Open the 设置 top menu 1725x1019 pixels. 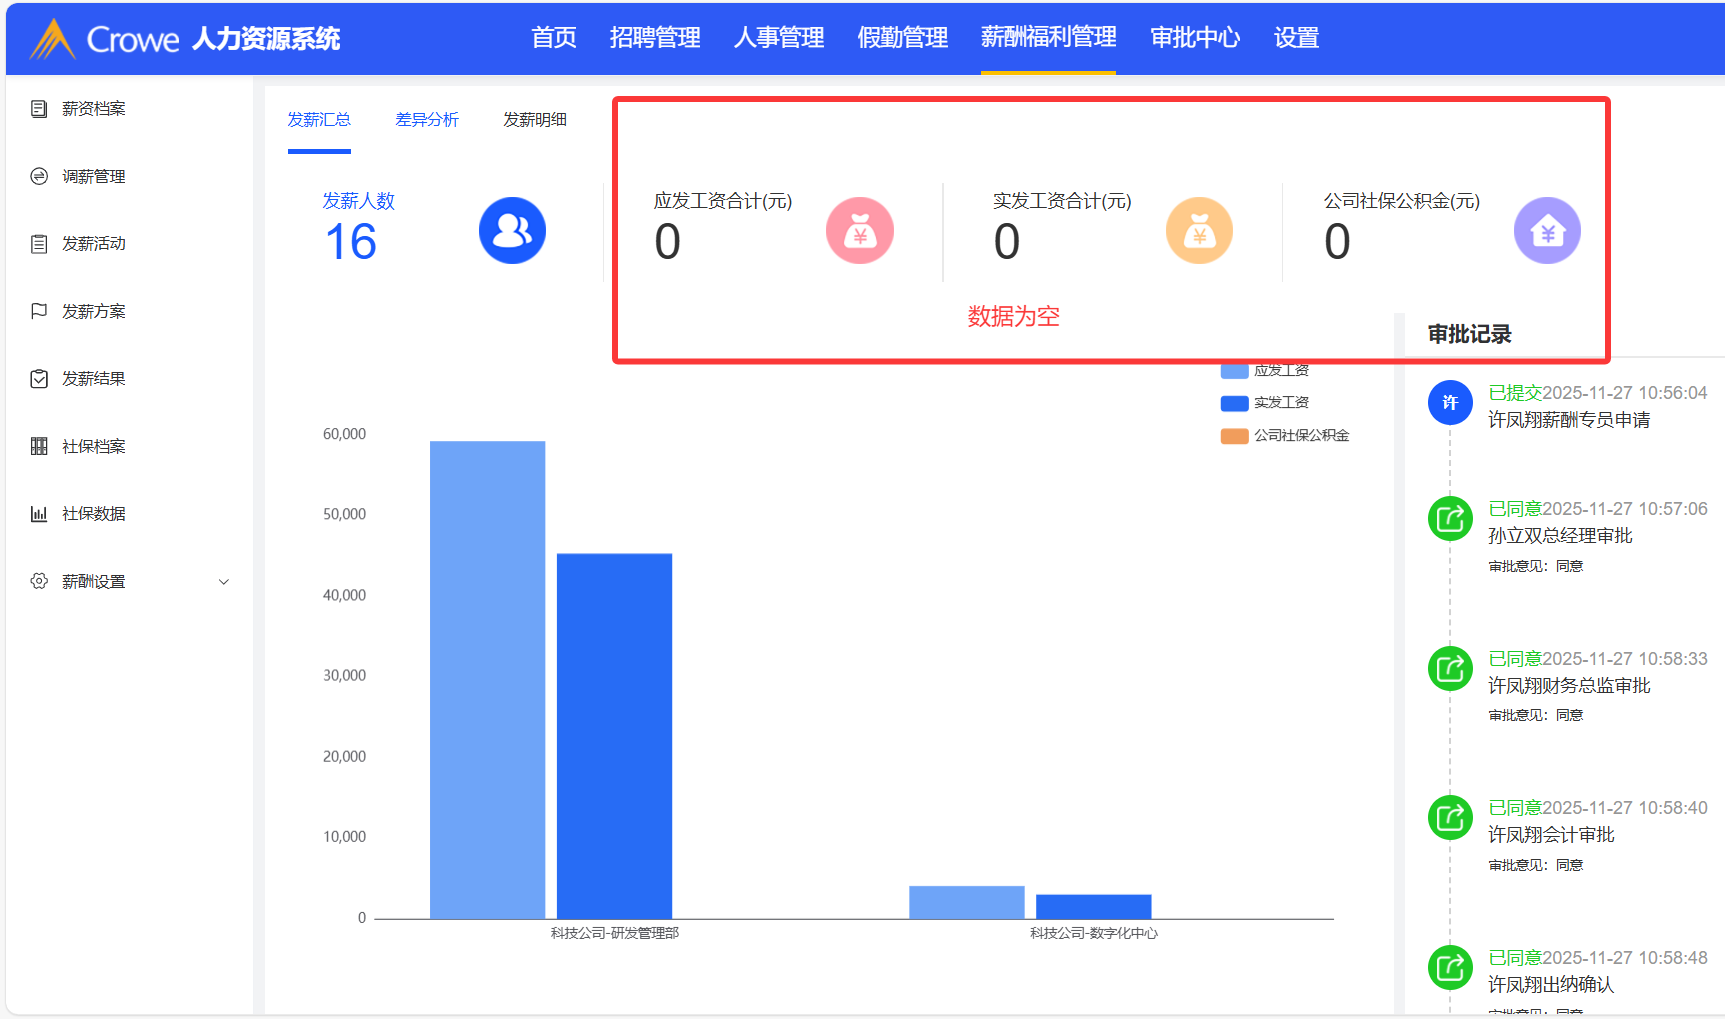pyautogui.click(x=1296, y=38)
